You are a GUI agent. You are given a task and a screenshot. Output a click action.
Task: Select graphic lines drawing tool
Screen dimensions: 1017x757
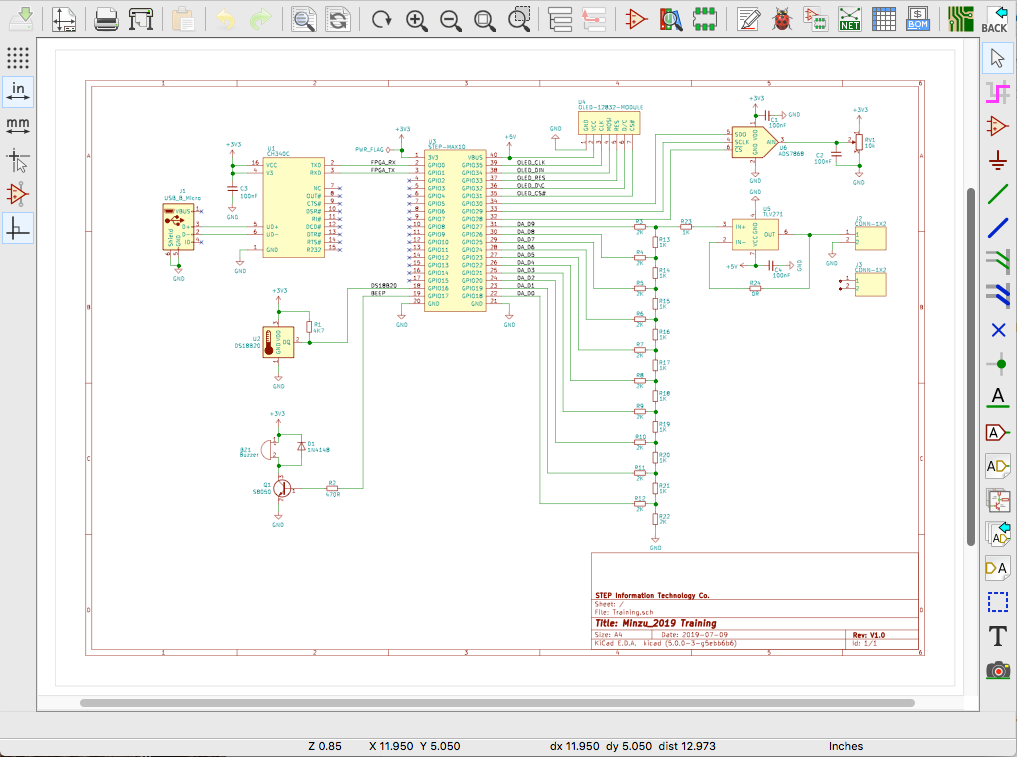(x=998, y=602)
